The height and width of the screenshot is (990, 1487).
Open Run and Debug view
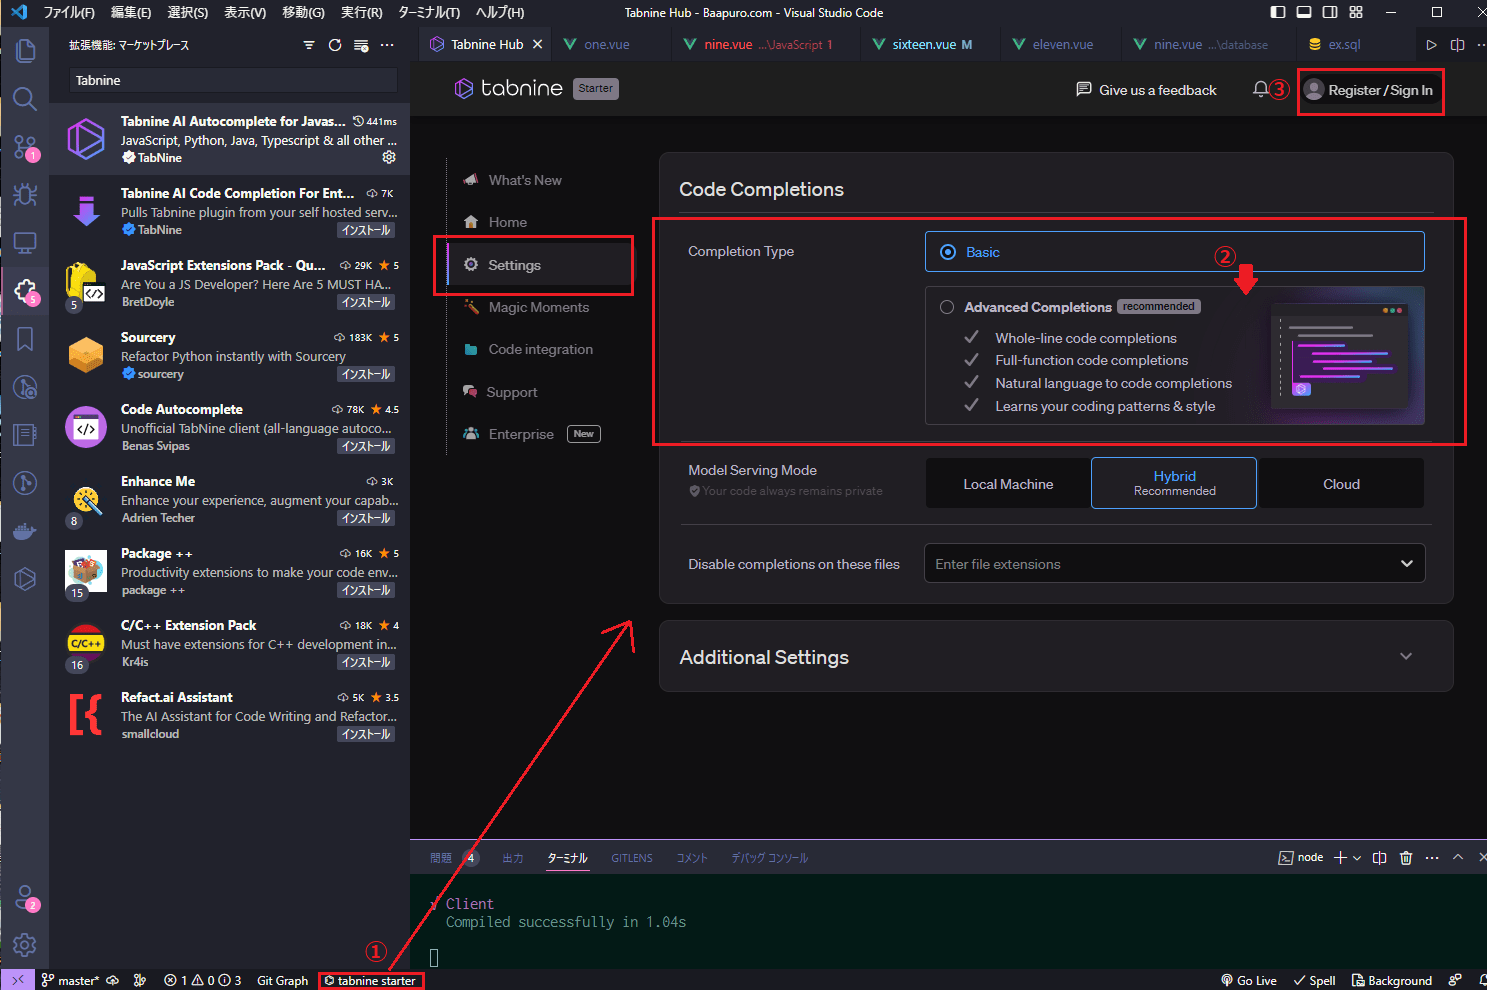tap(25, 194)
